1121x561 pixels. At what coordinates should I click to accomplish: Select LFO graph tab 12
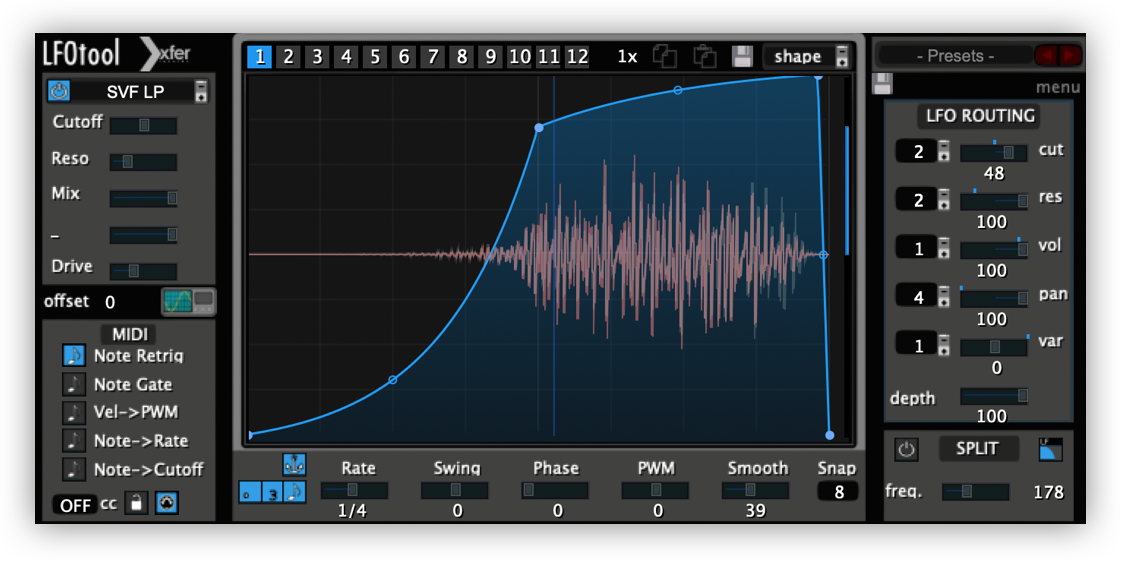click(x=577, y=56)
